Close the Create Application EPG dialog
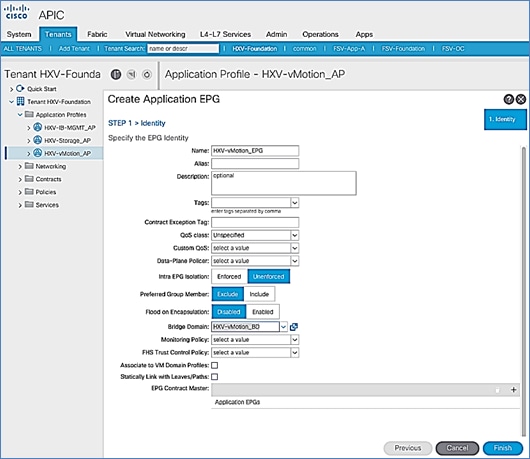The height and width of the screenshot is (459, 530). click(x=521, y=99)
